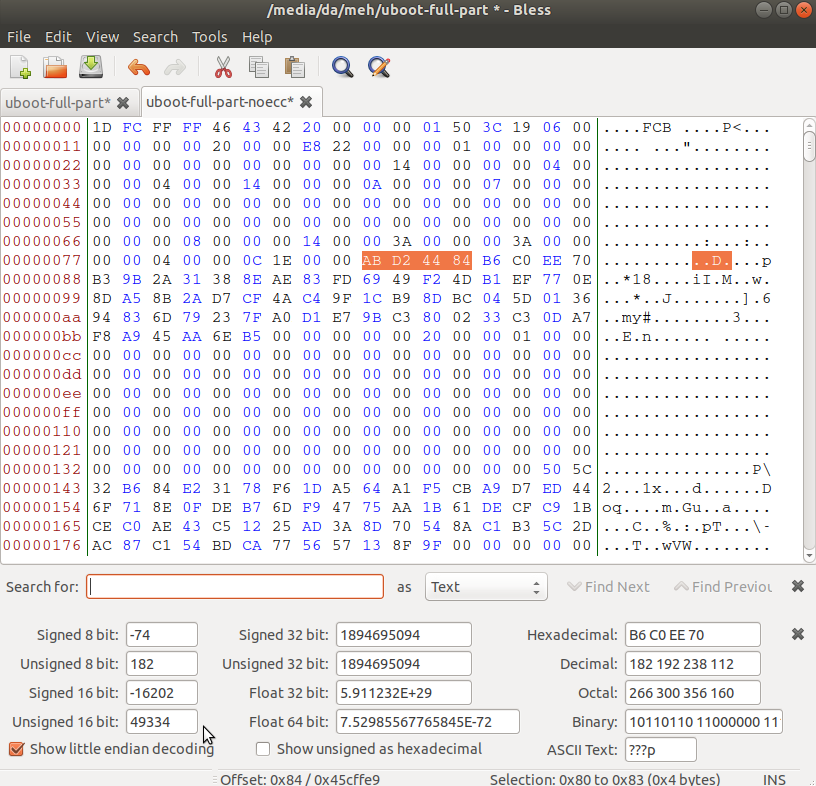Open the Search menu
Screen dimensions: 816x786
tap(155, 37)
